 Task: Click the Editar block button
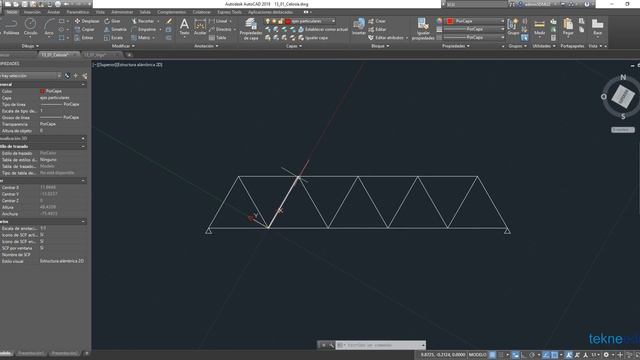click(x=377, y=29)
